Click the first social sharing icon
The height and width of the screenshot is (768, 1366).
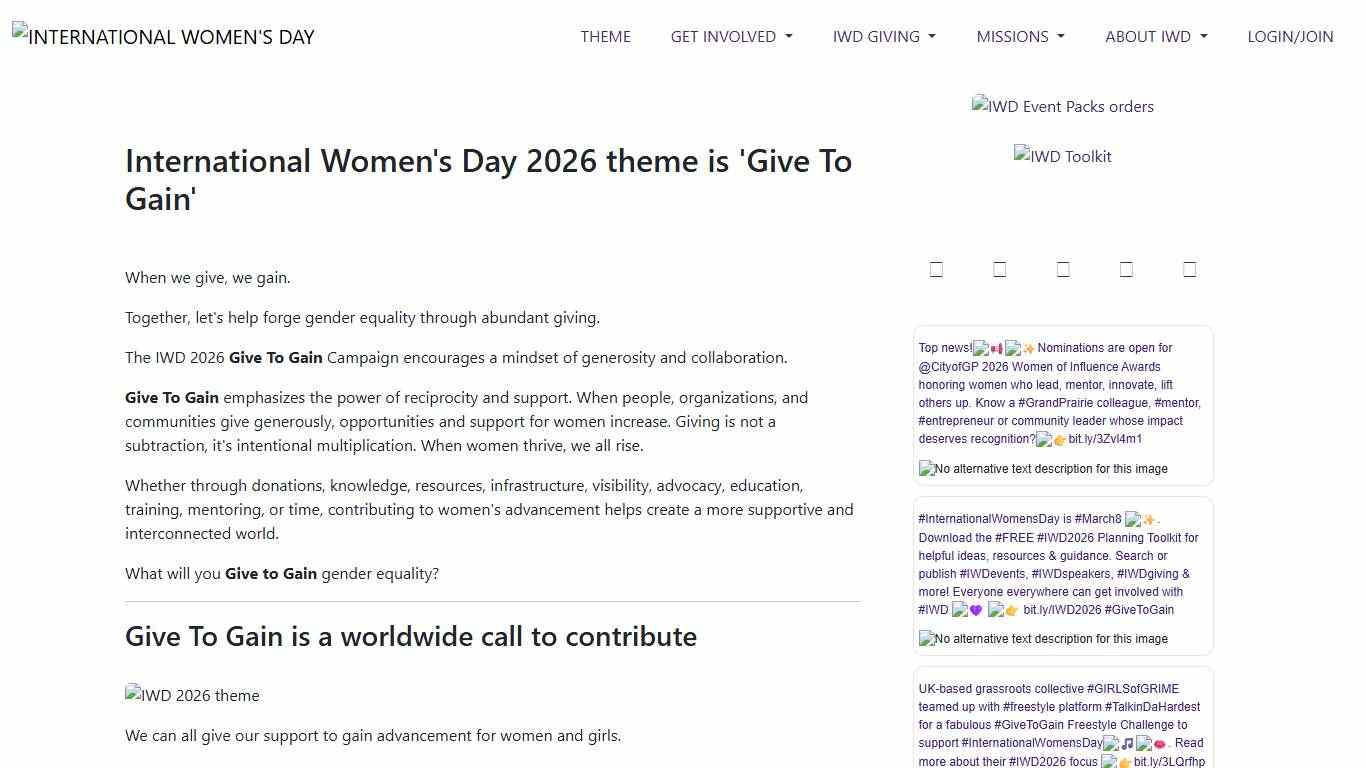tap(936, 268)
